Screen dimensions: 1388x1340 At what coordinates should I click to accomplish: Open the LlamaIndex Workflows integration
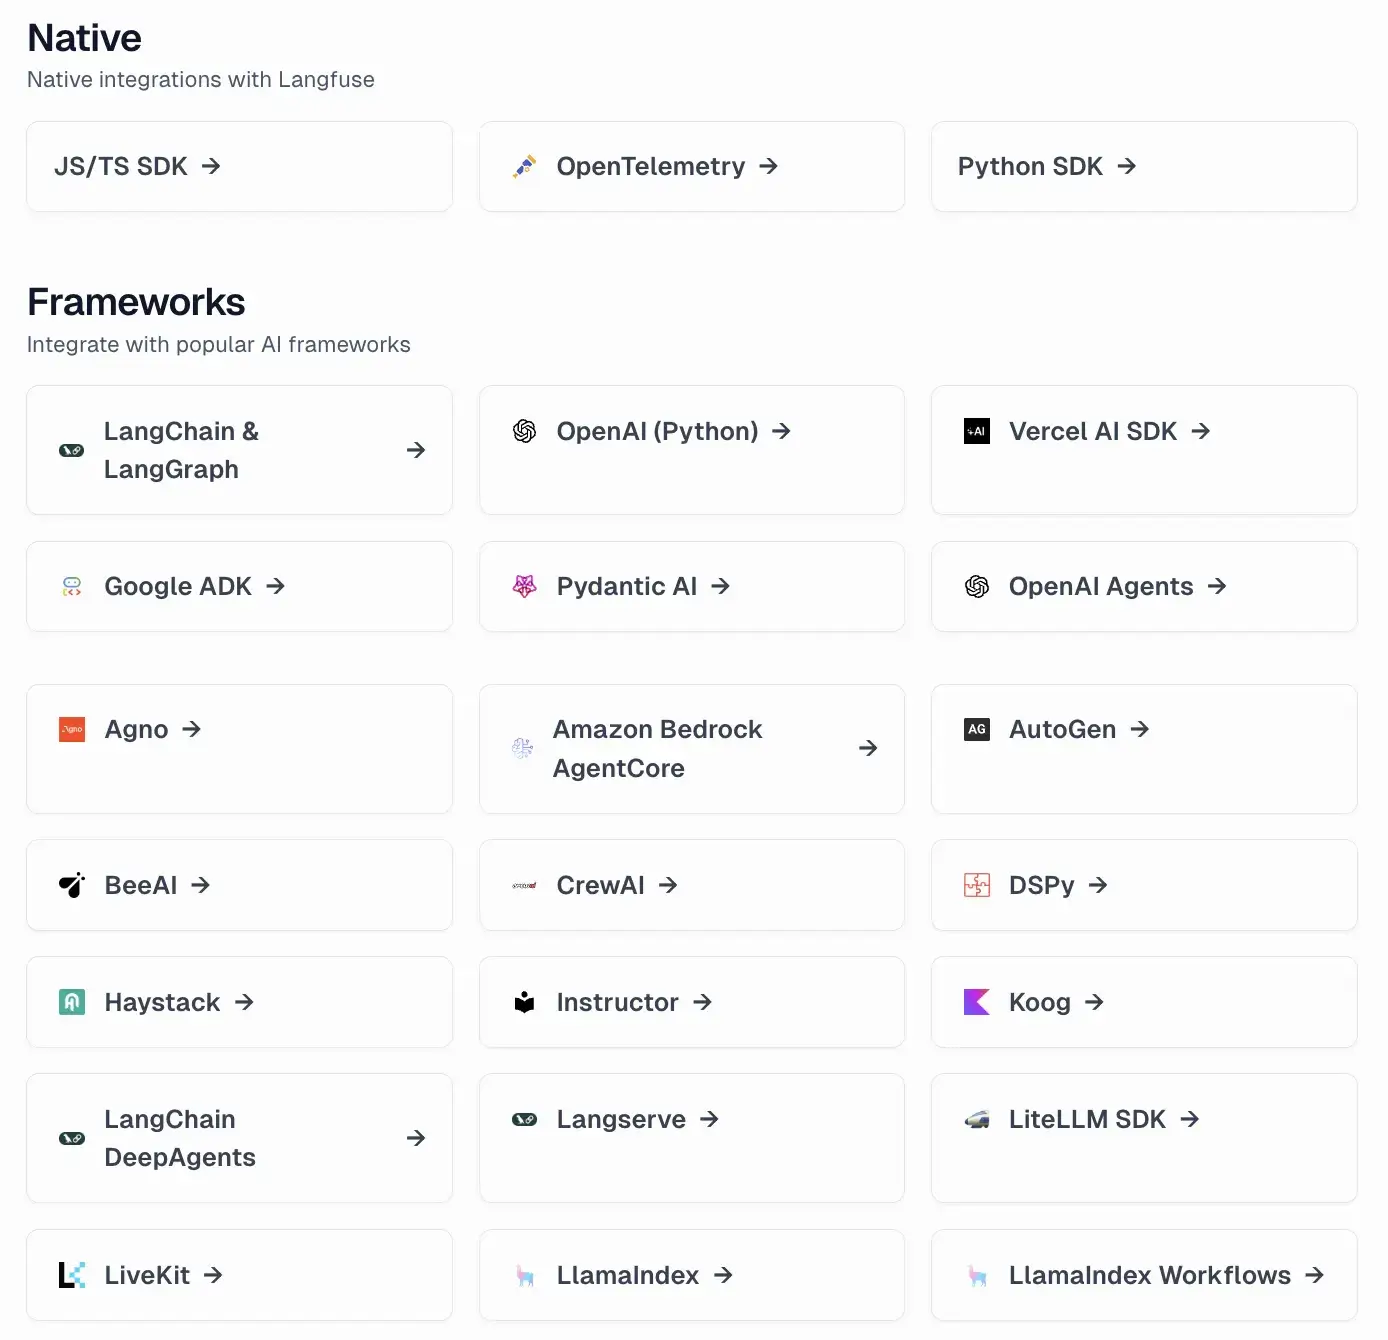click(x=1149, y=1276)
